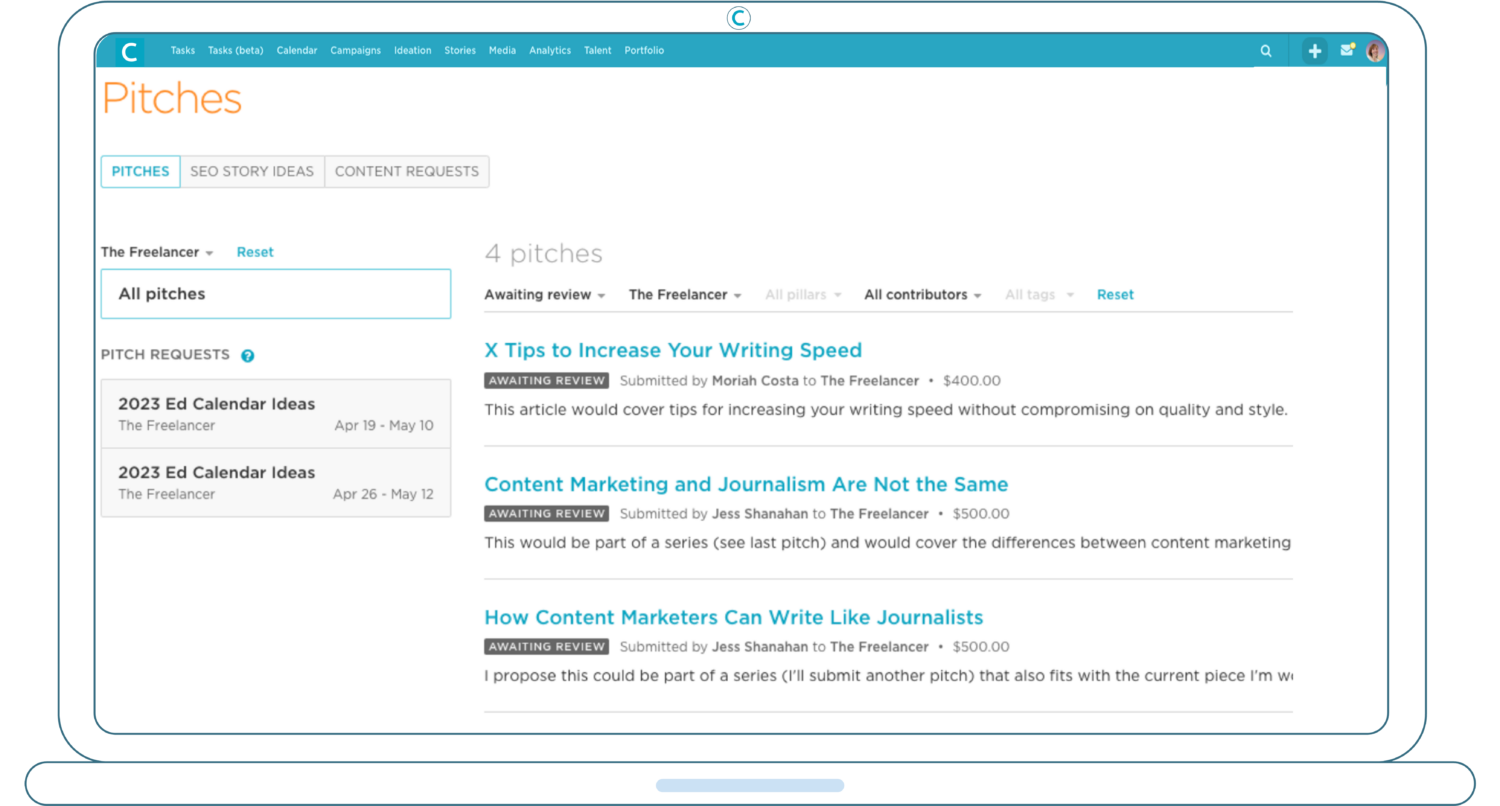
Task: Open pitch X Tips to Increase Your Writing Speed
Action: pos(672,350)
